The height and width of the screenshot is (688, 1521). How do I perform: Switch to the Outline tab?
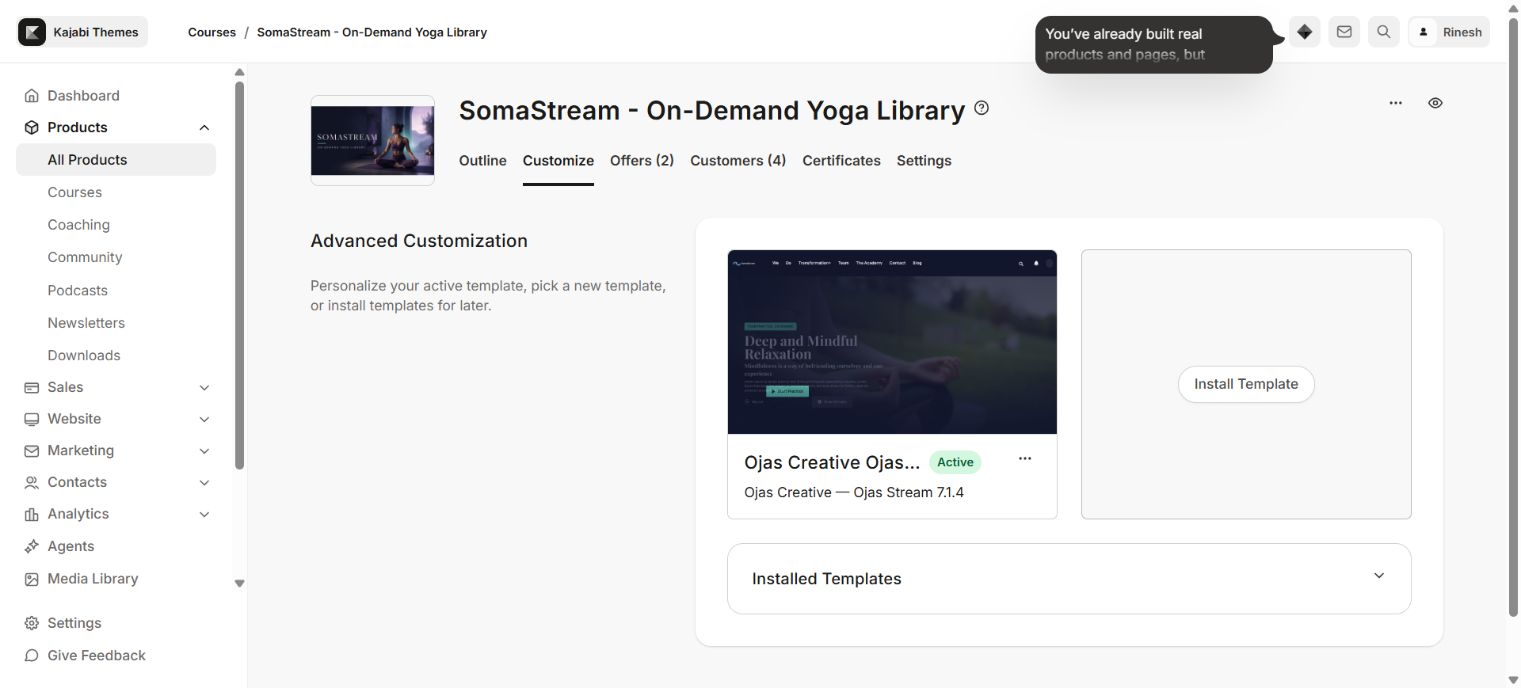click(483, 160)
